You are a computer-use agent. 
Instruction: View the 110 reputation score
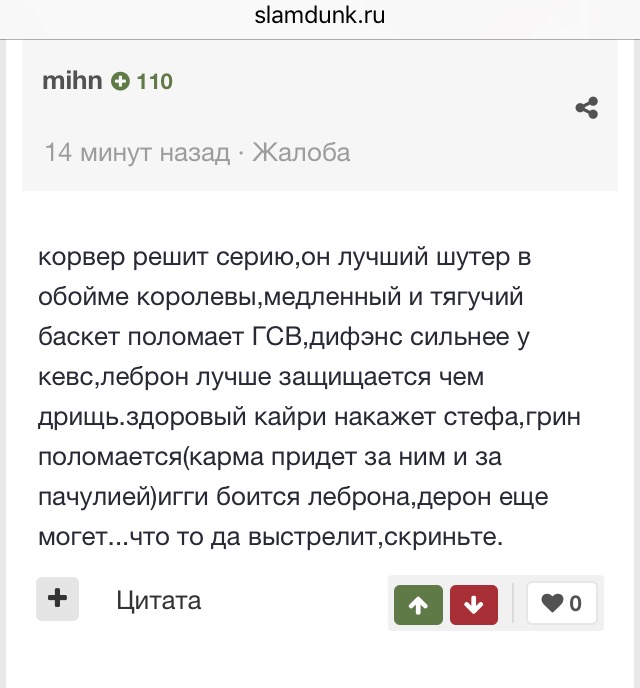(x=155, y=82)
